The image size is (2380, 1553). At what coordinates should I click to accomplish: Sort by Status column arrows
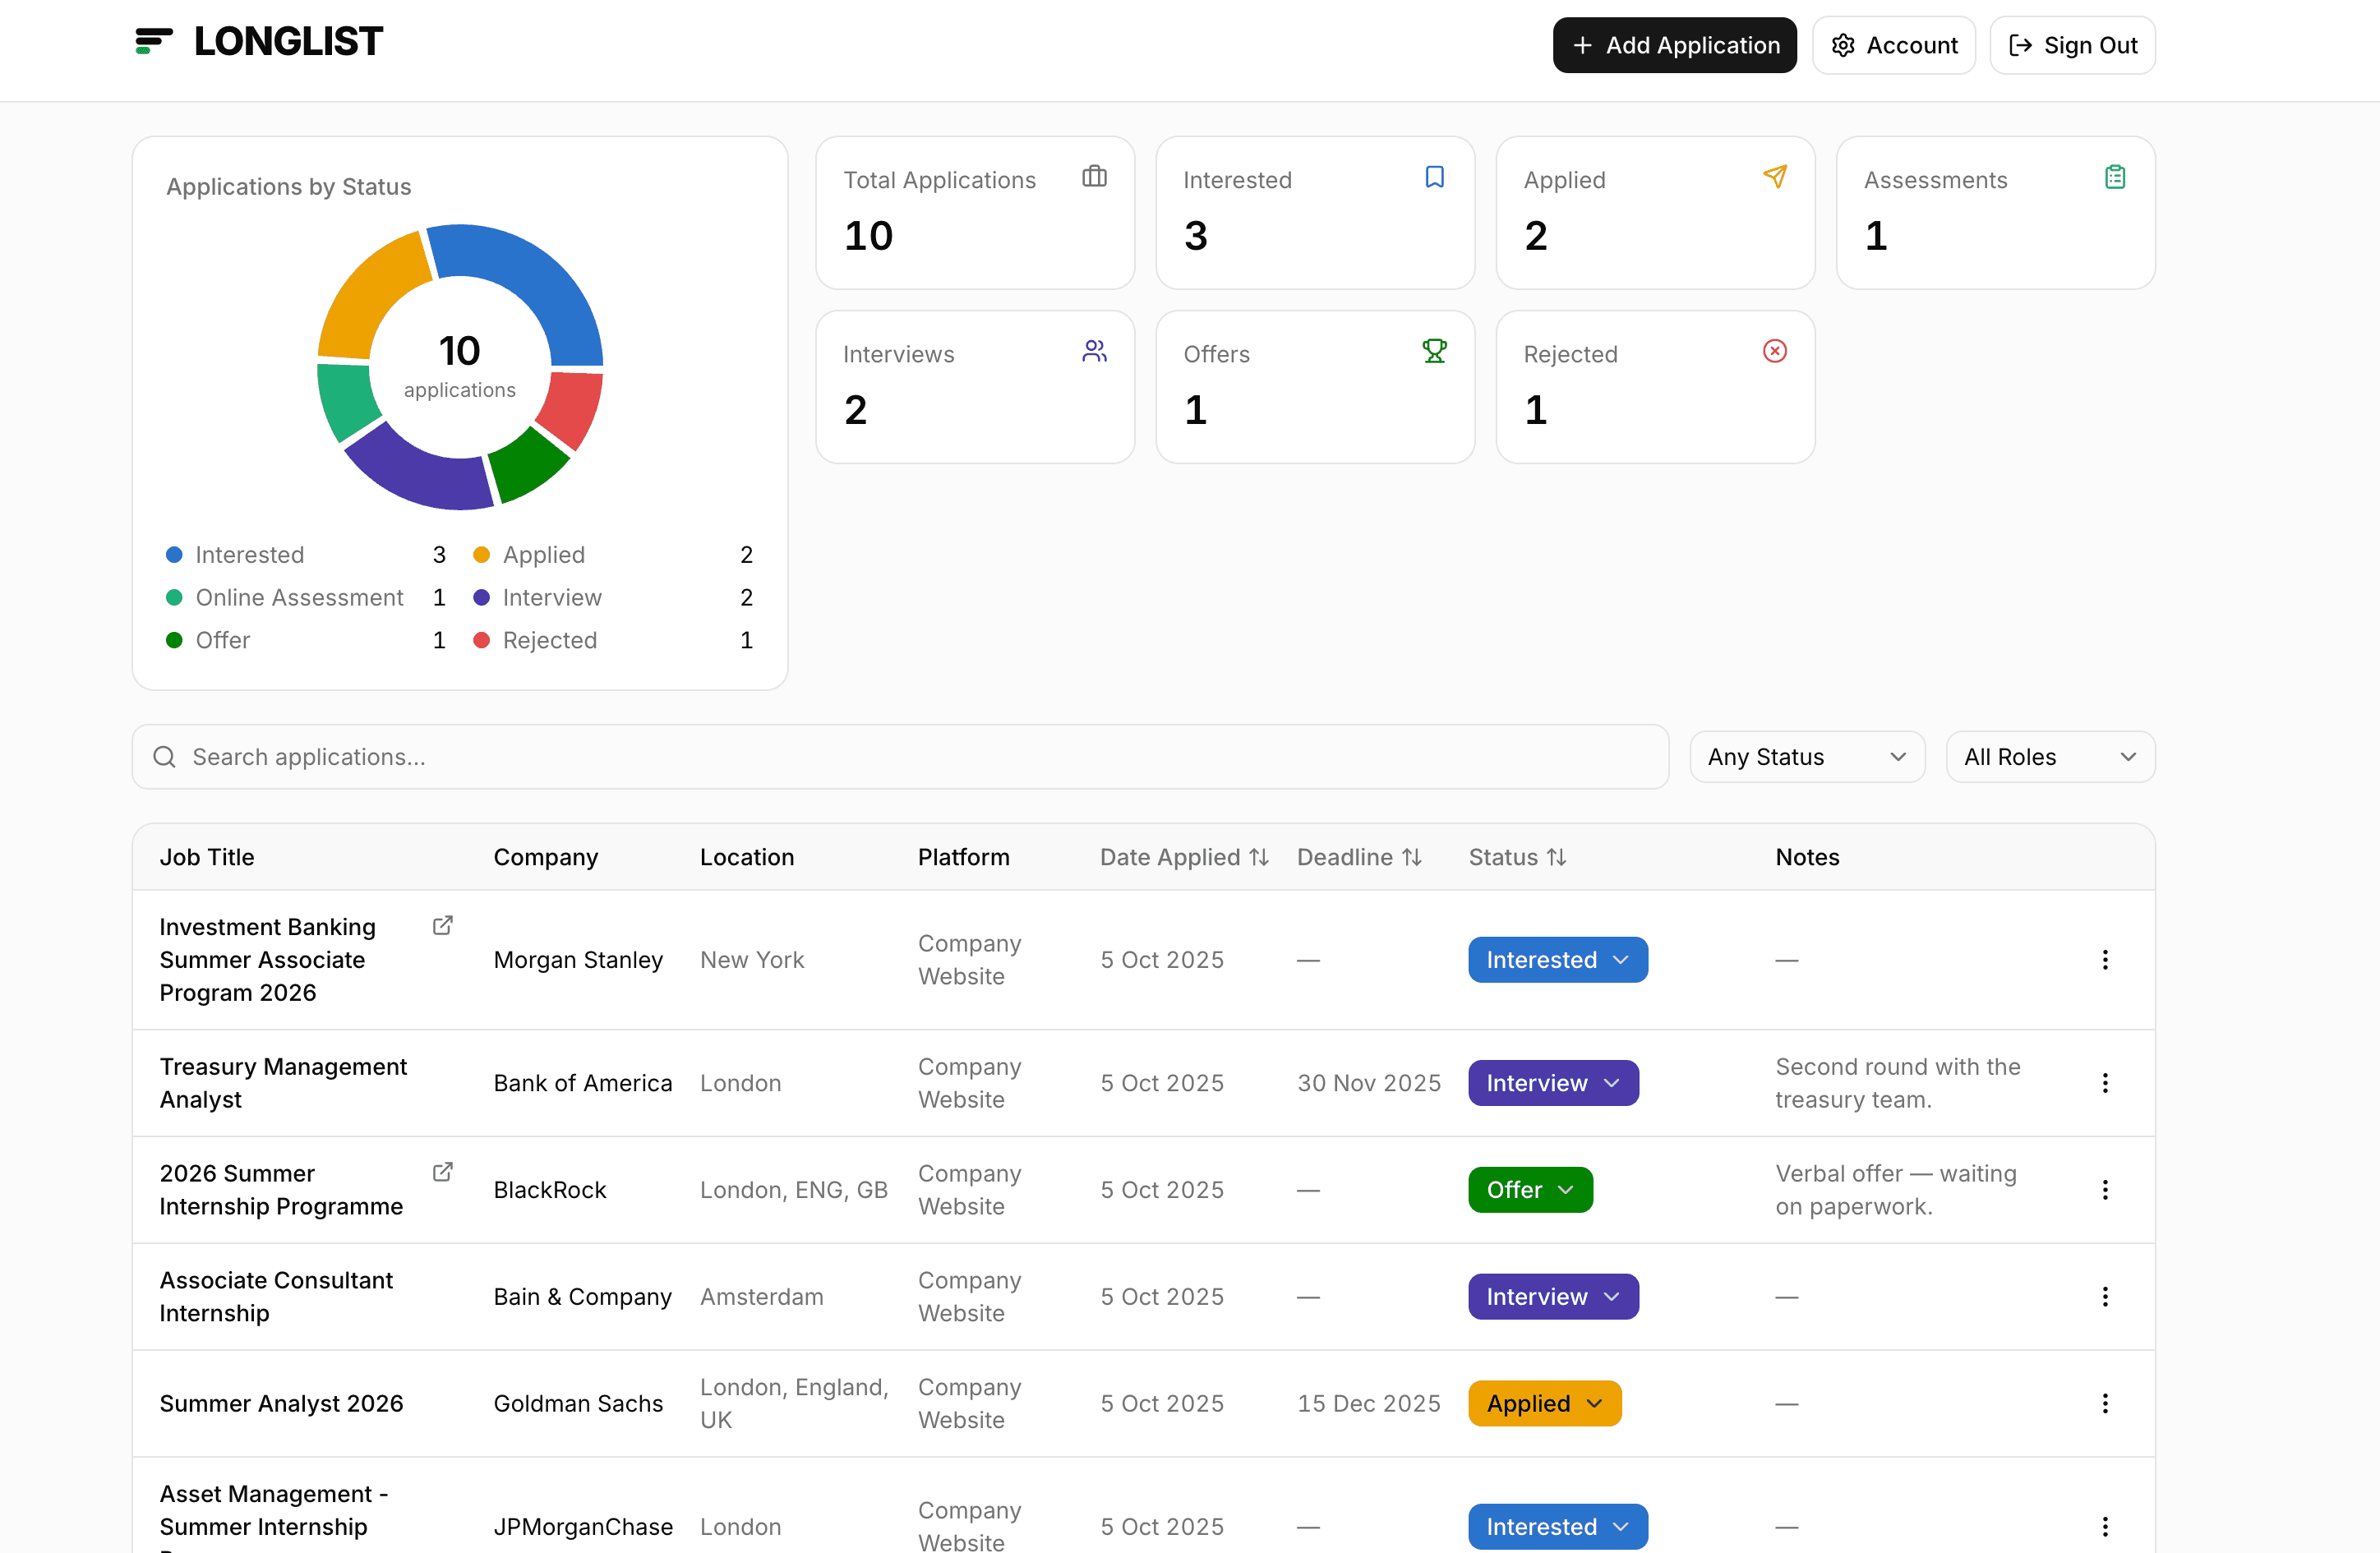(1556, 857)
